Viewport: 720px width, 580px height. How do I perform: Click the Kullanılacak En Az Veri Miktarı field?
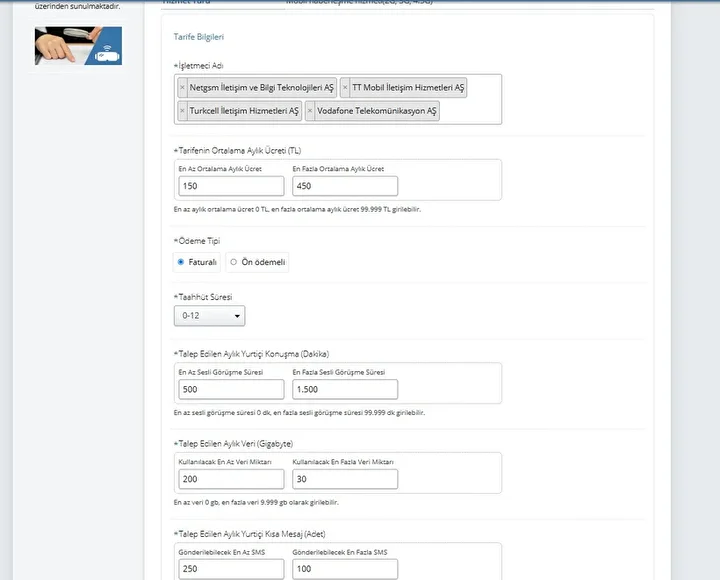point(231,479)
